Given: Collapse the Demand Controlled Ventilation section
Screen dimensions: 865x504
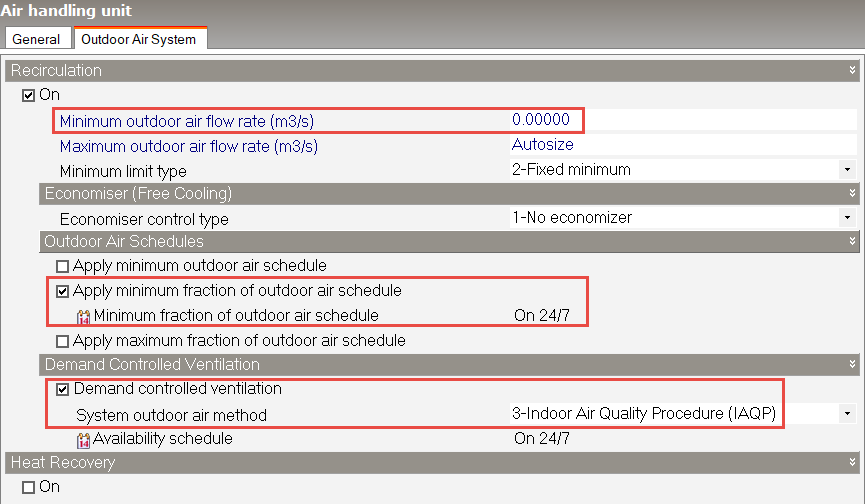Looking at the screenshot, I should tap(852, 365).
